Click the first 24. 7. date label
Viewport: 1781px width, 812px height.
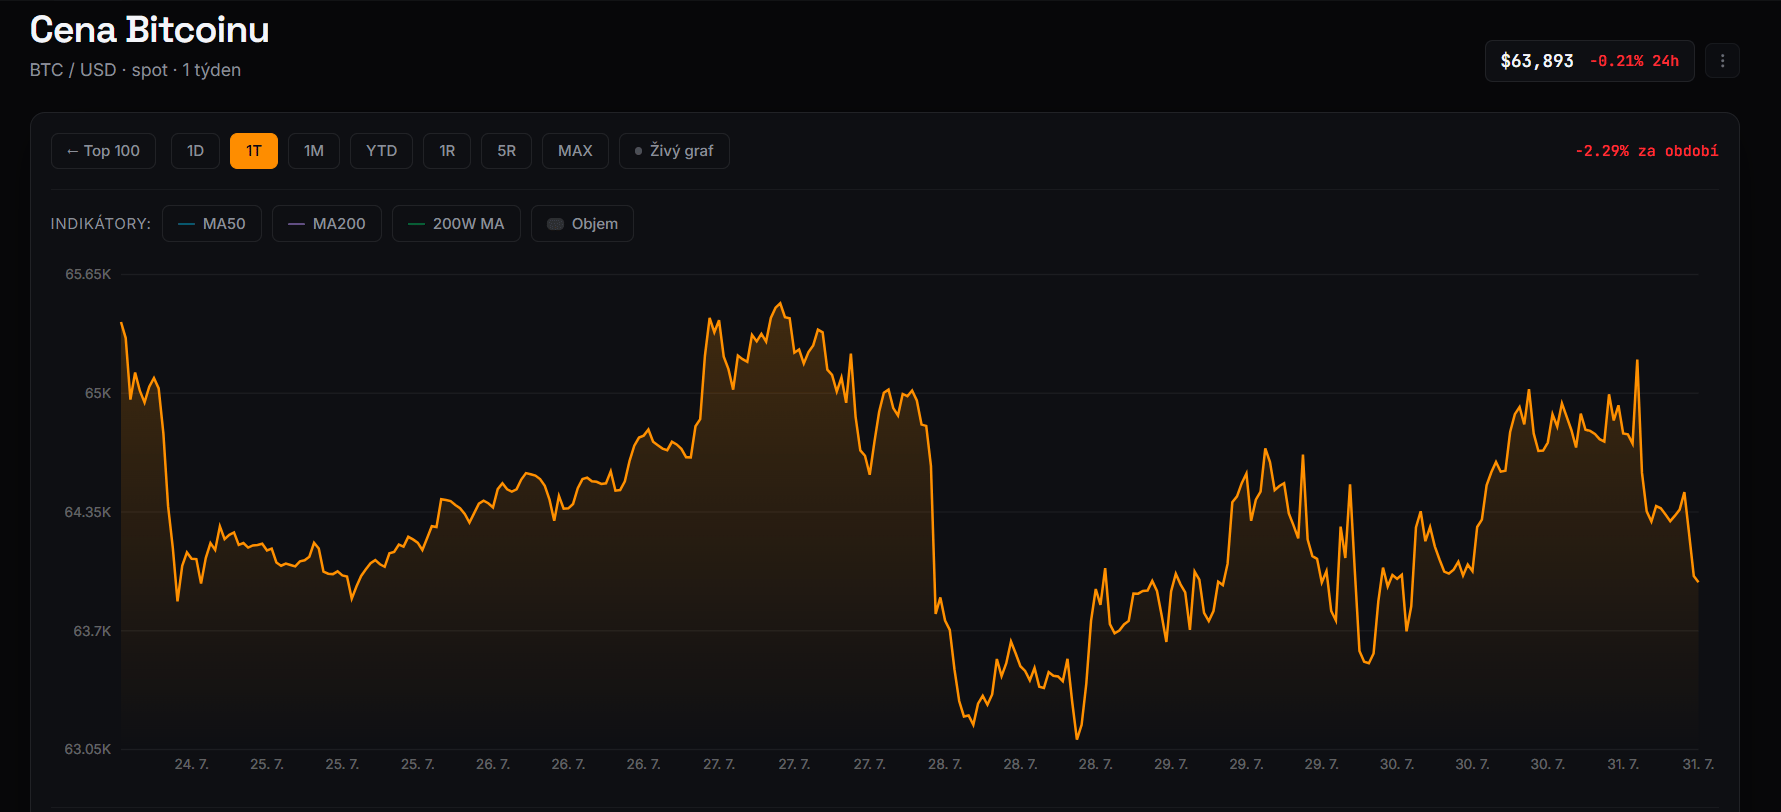pos(191,764)
